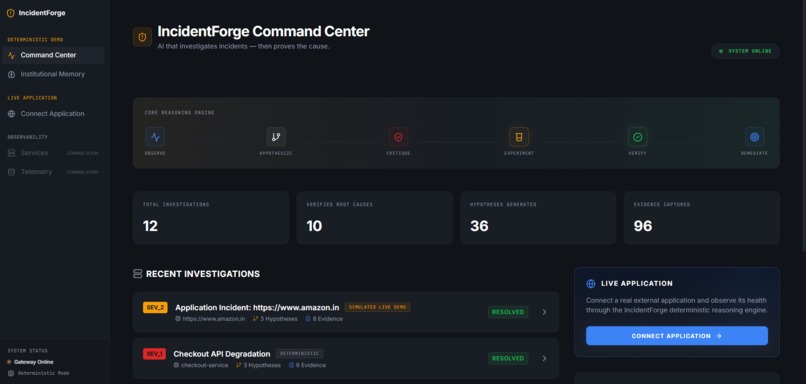Select Connect Application in sidebar
This screenshot has height=384, width=806.
point(53,114)
